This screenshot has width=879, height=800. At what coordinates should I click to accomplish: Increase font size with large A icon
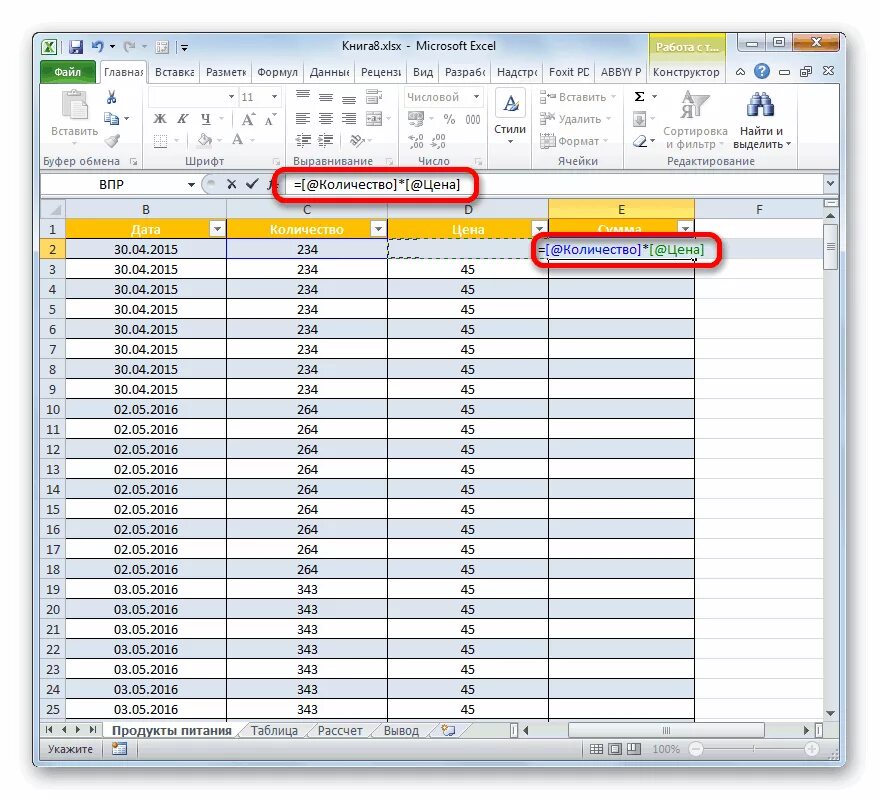tap(248, 119)
